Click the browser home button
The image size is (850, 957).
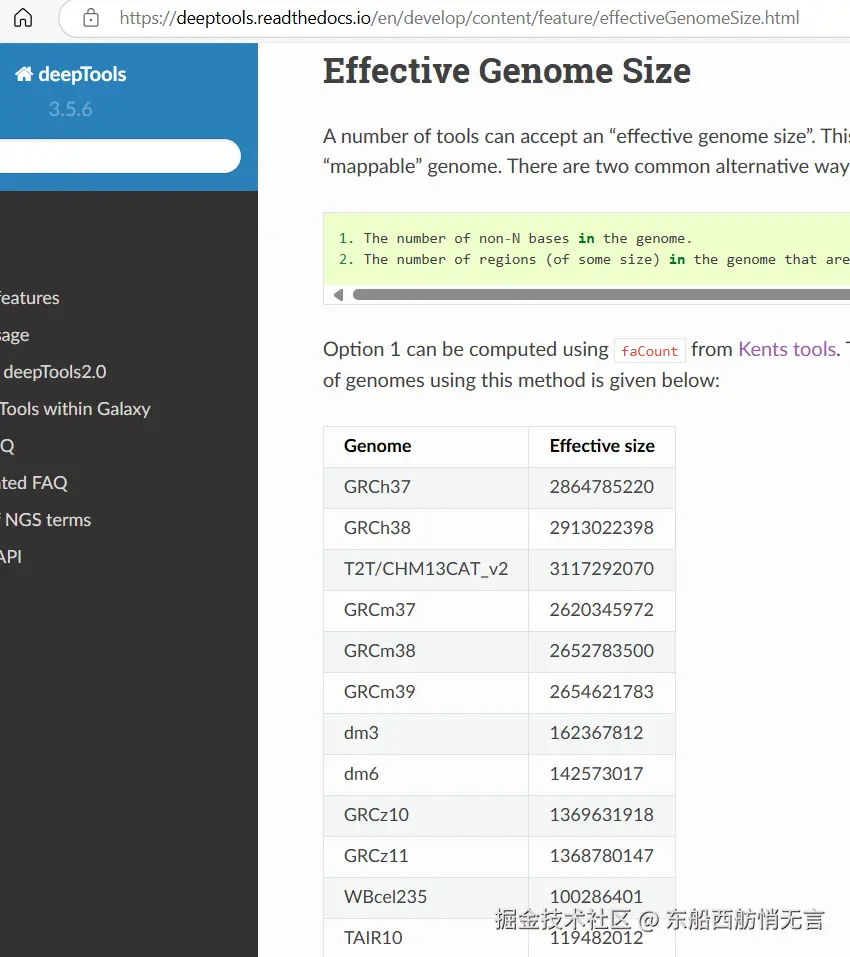(x=22, y=18)
